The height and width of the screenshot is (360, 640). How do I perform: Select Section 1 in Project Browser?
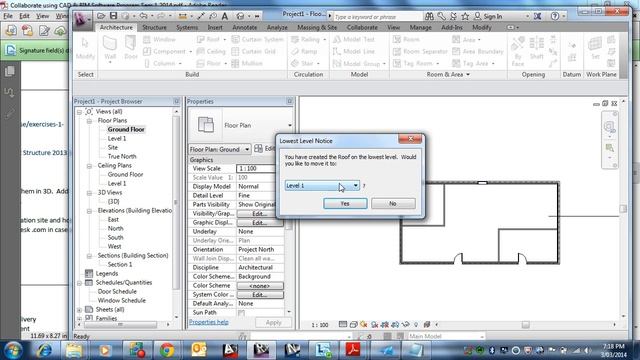point(120,264)
